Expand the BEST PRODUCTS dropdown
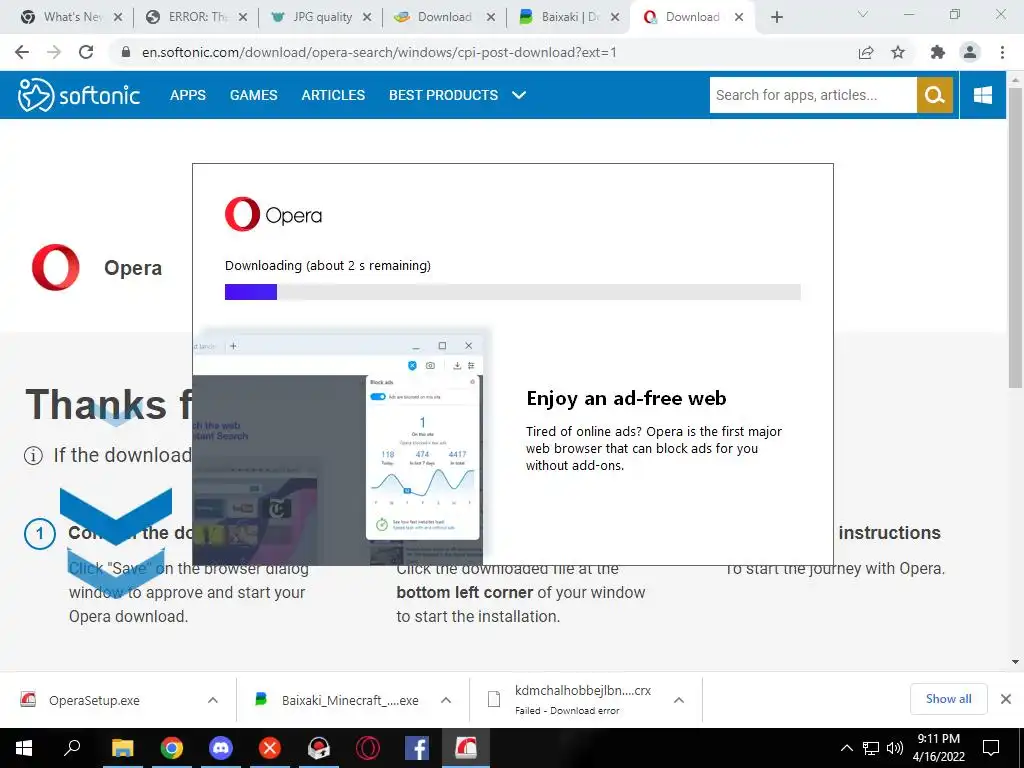 point(457,95)
